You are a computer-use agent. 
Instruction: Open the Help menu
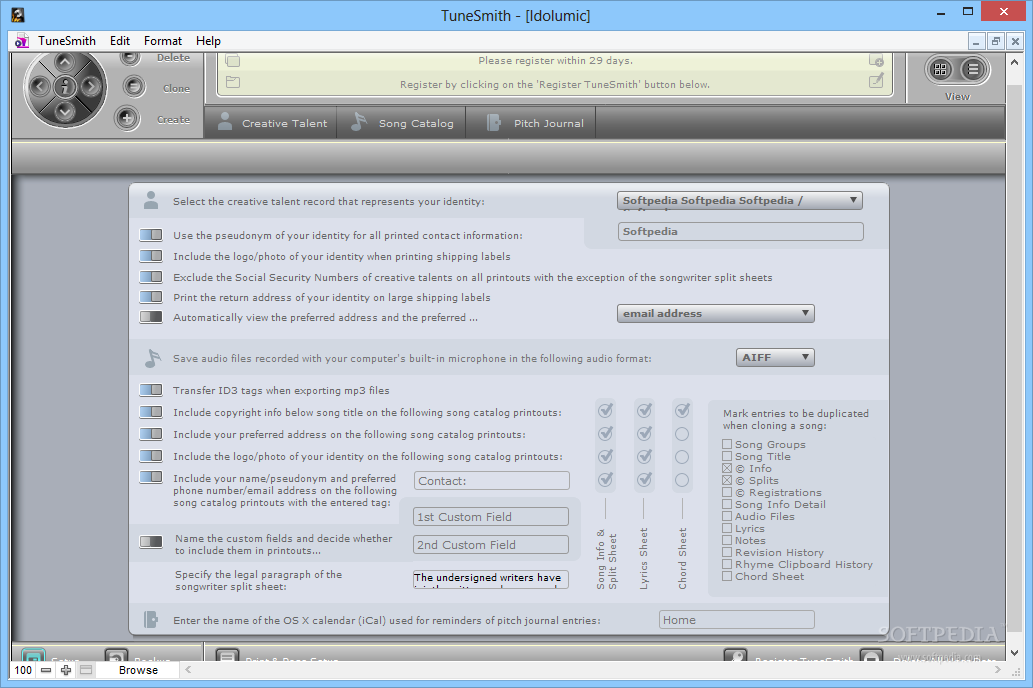(x=208, y=41)
